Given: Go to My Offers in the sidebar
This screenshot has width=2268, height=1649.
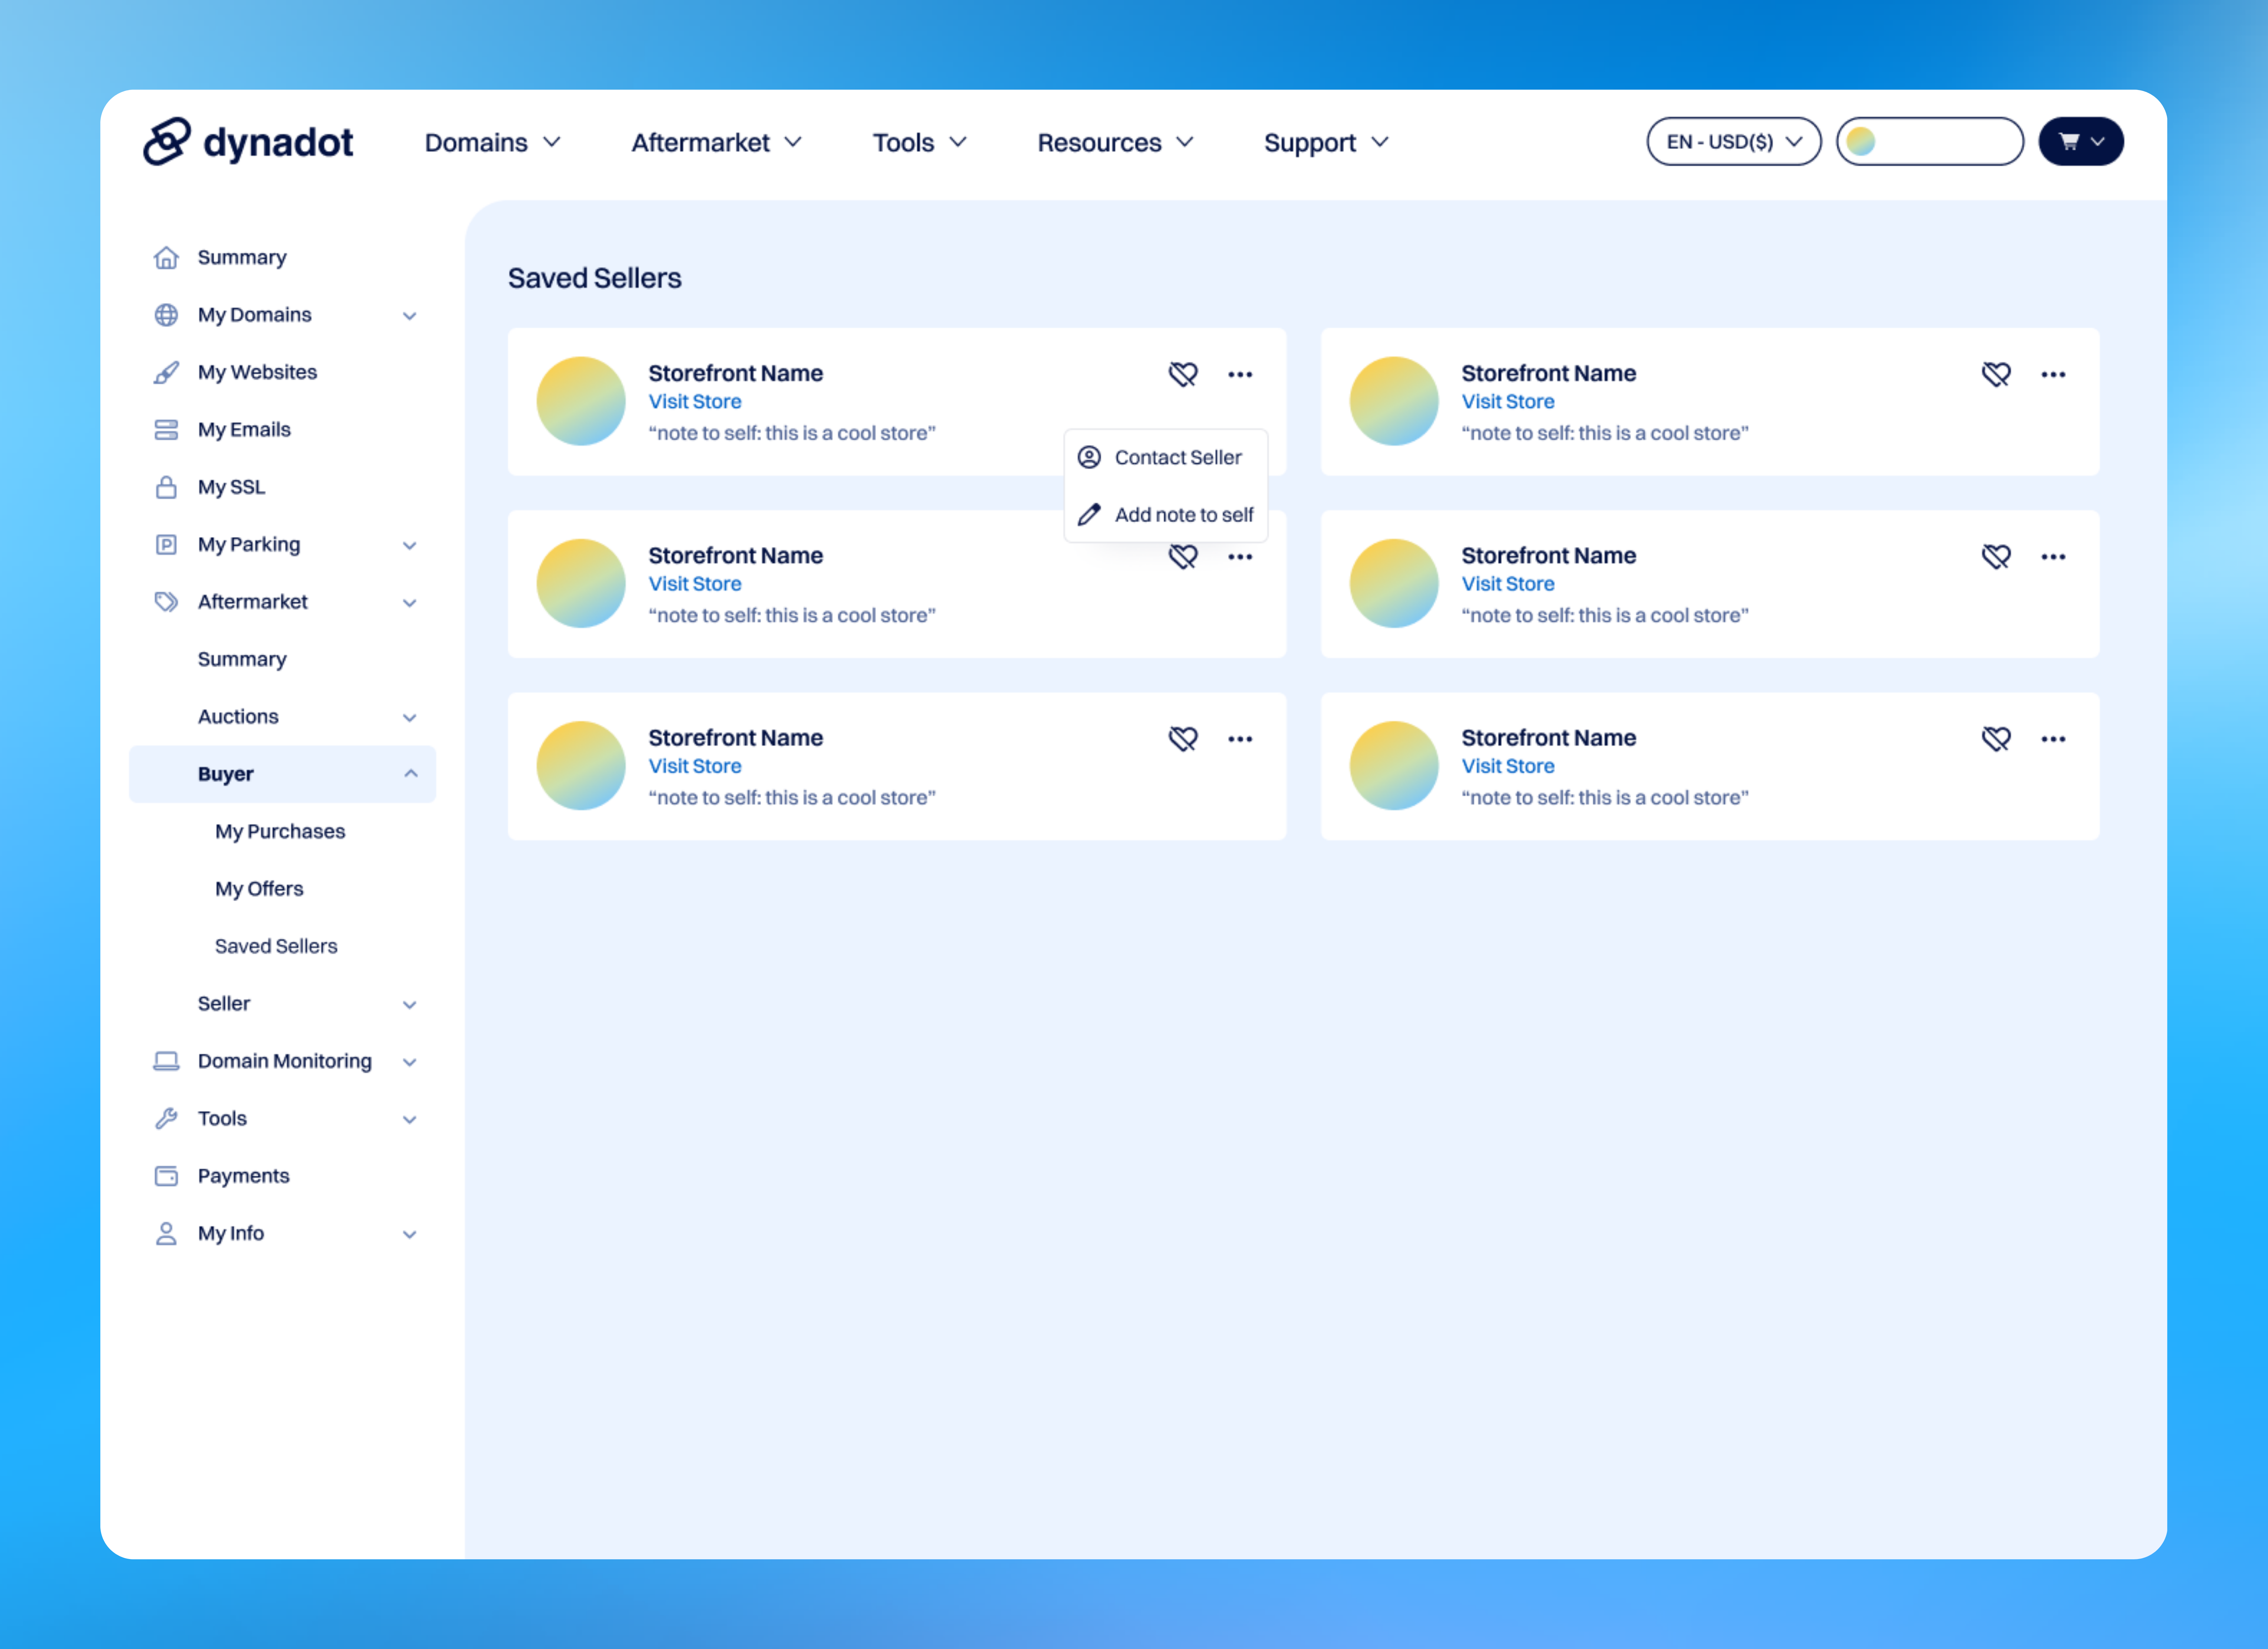Looking at the screenshot, I should pyautogui.click(x=259, y=889).
